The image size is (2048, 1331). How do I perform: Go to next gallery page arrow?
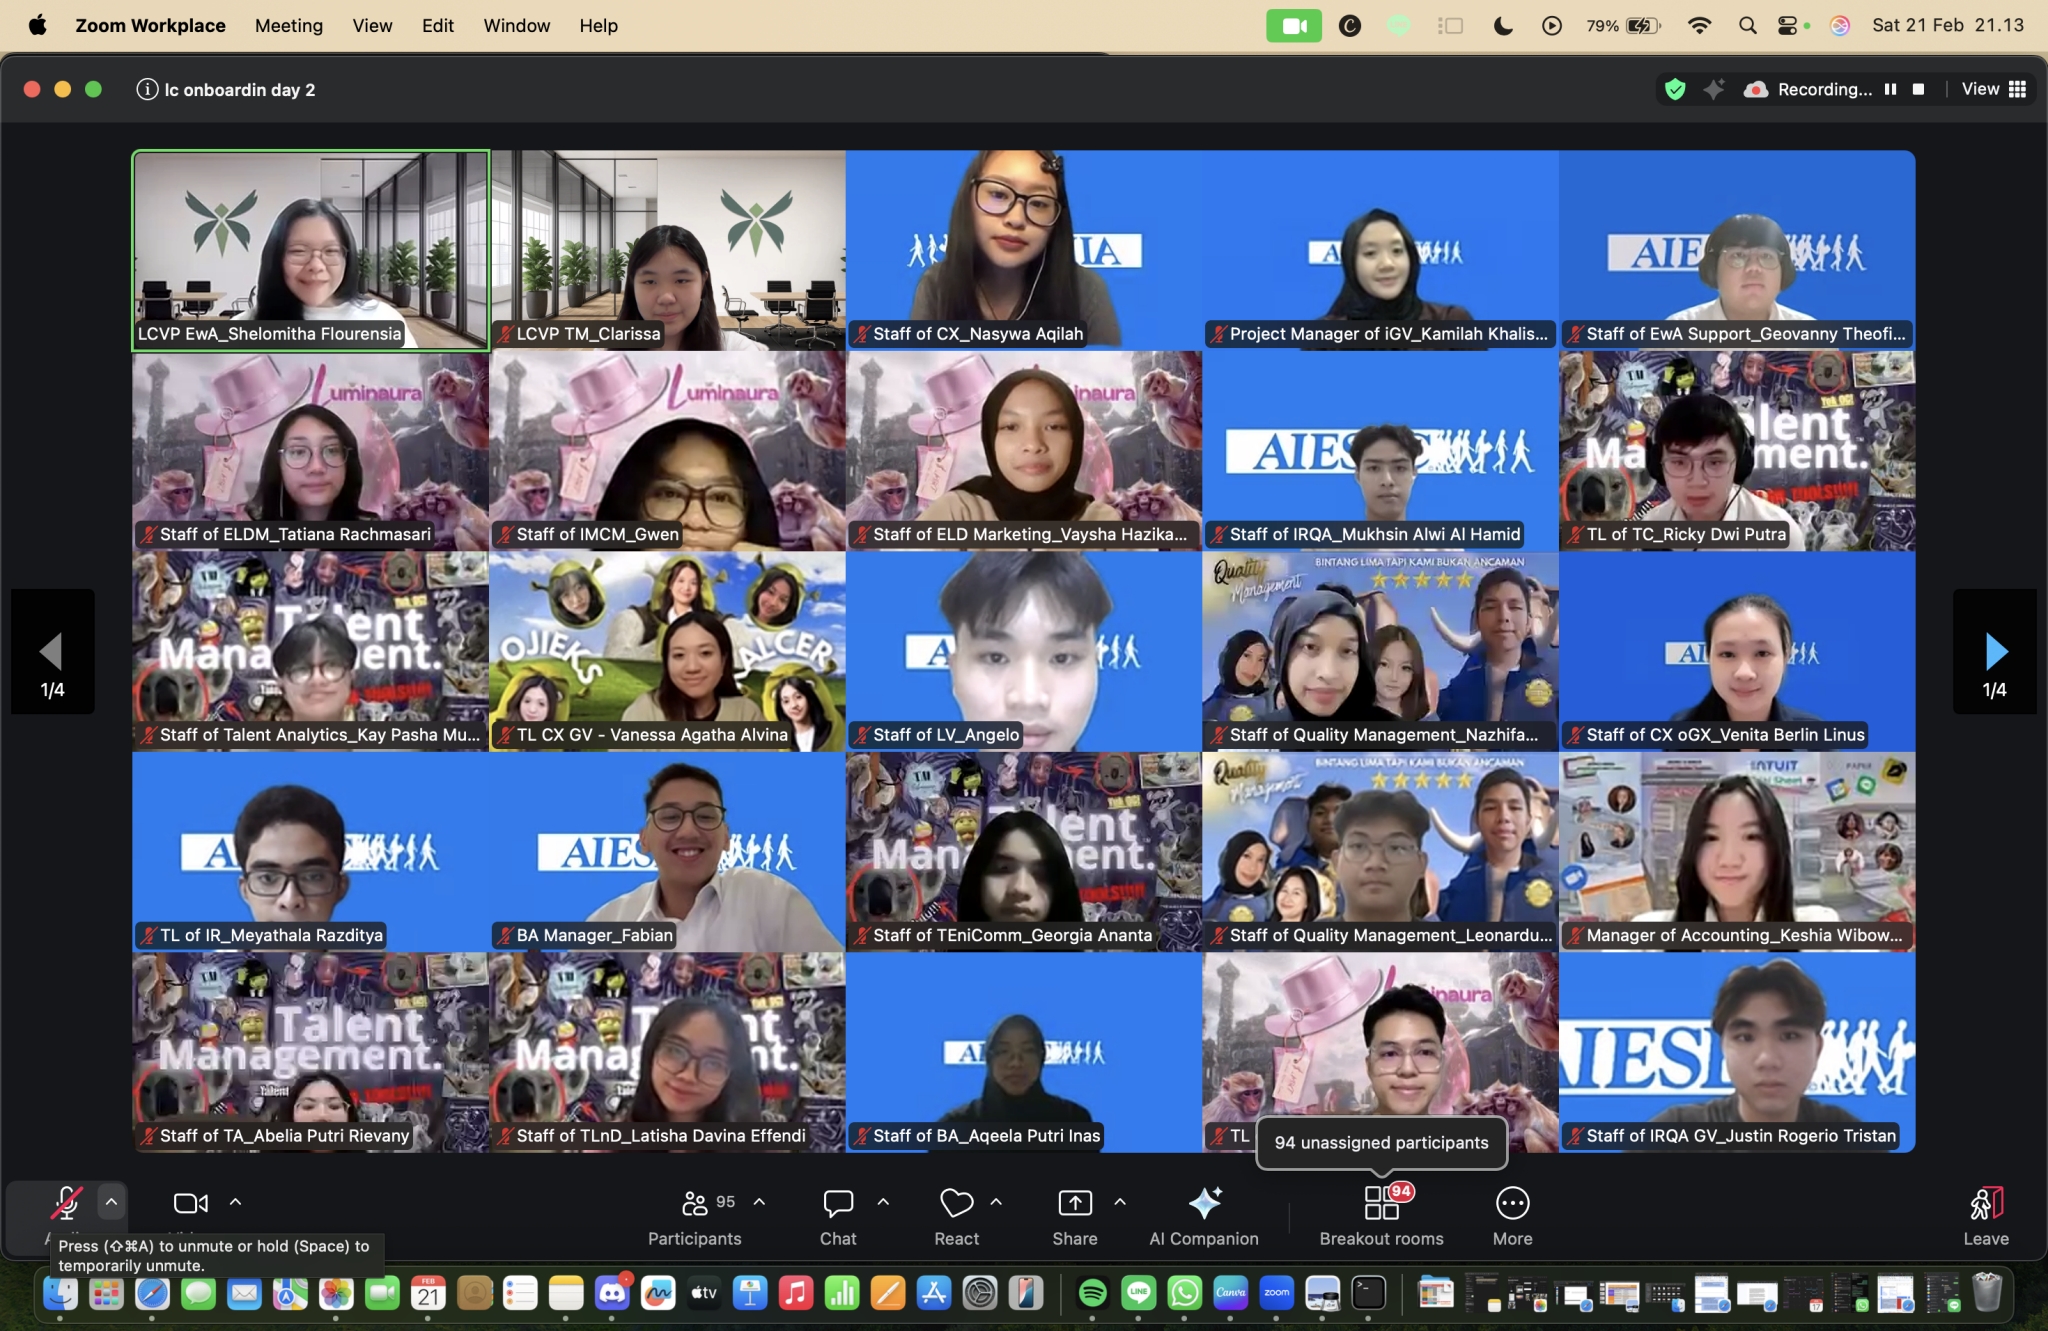tap(1995, 652)
